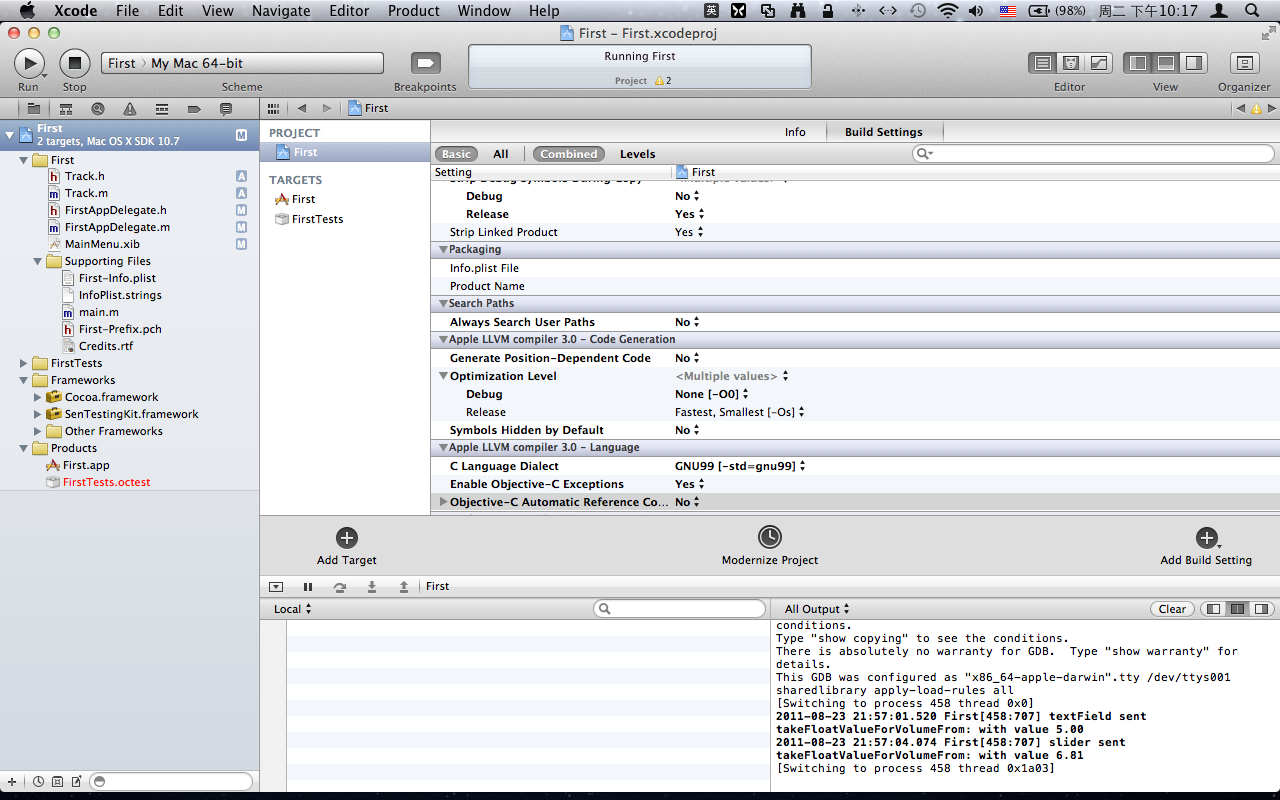Hide the navigator pane via View control
The height and width of the screenshot is (800, 1280).
pyautogui.click(x=1138, y=63)
